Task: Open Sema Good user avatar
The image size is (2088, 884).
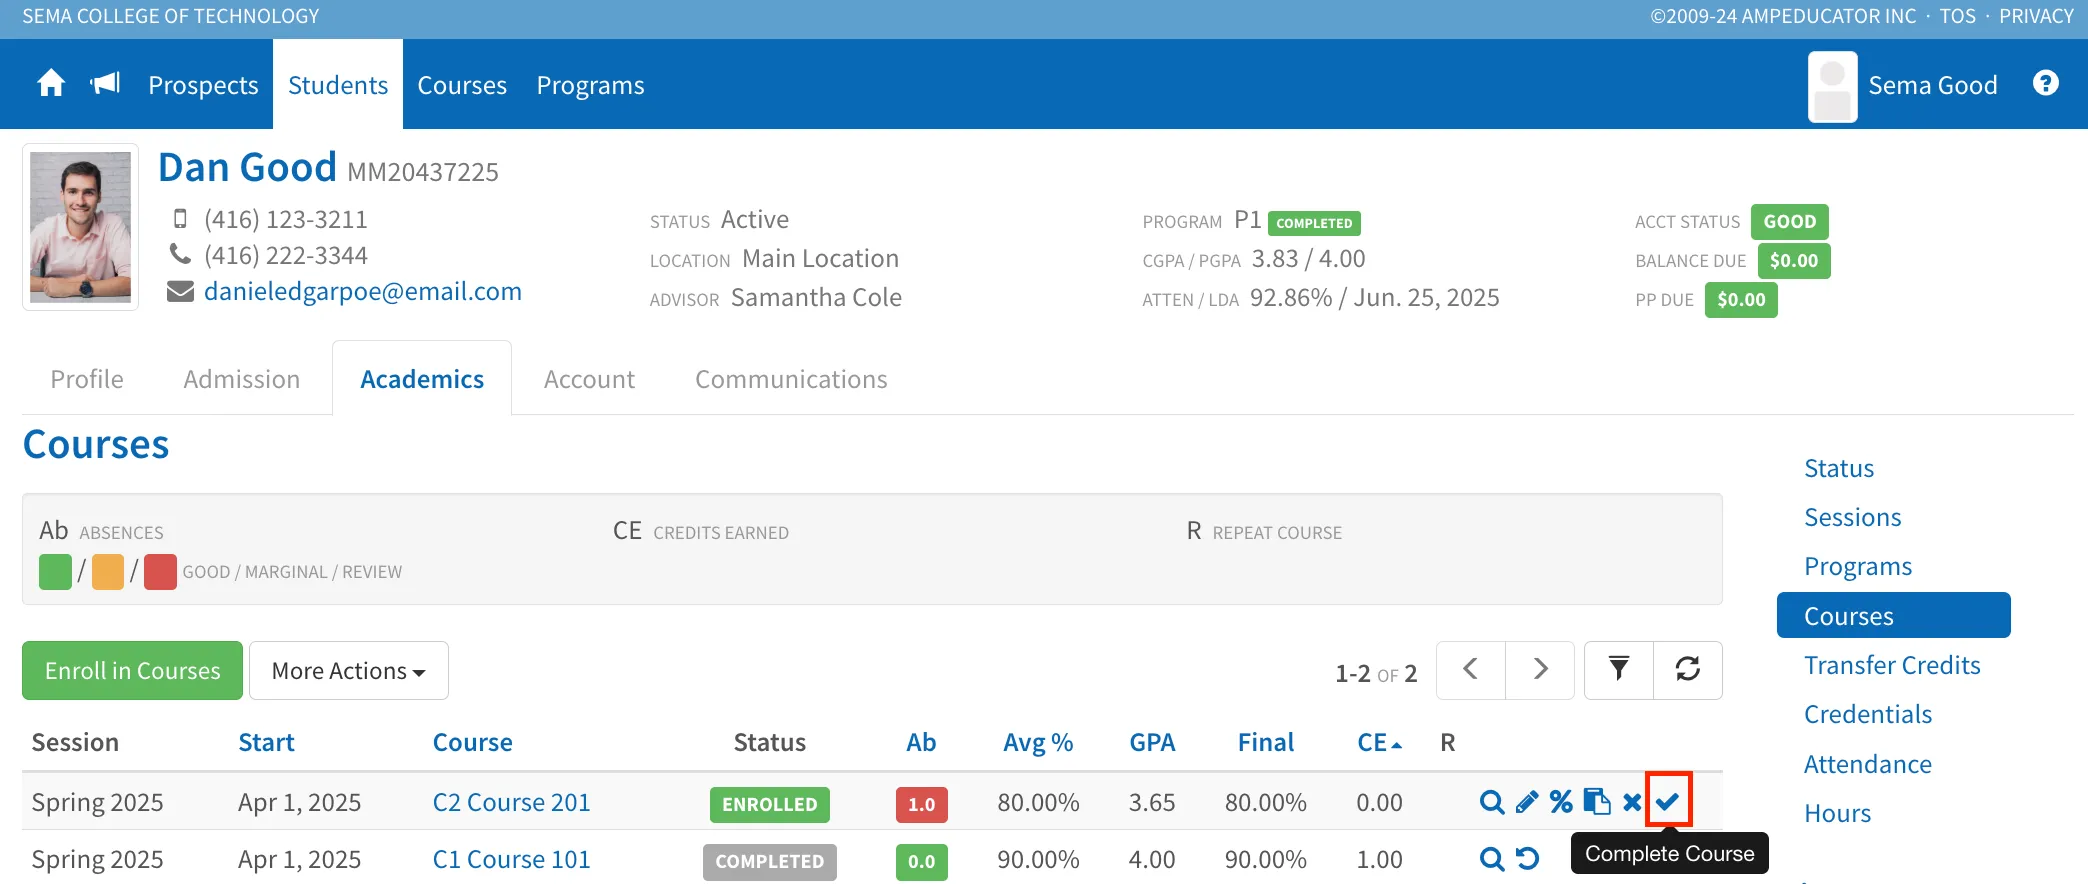Action: click(x=1833, y=87)
